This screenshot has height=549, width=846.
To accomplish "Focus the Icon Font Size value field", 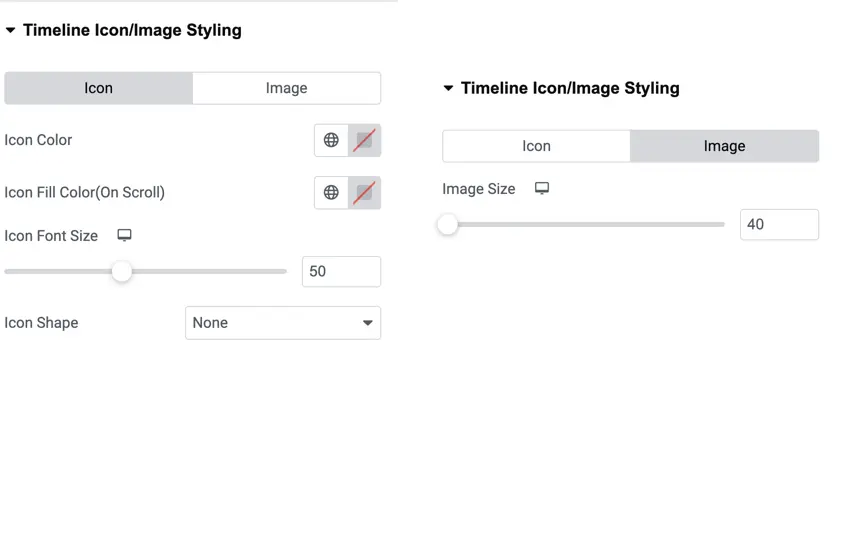I will click(x=342, y=271).
